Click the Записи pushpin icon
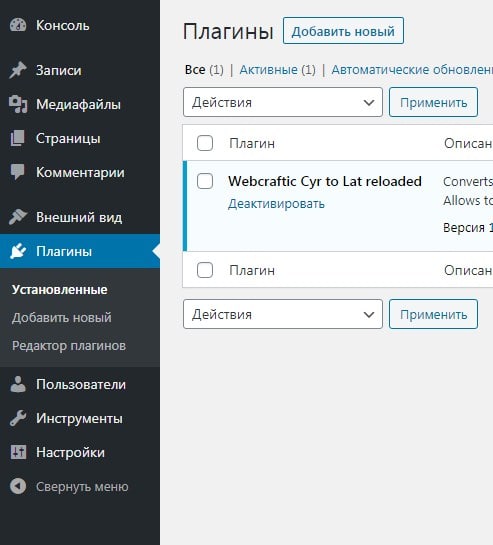Image resolution: width=493 pixels, height=545 pixels. click(18, 70)
